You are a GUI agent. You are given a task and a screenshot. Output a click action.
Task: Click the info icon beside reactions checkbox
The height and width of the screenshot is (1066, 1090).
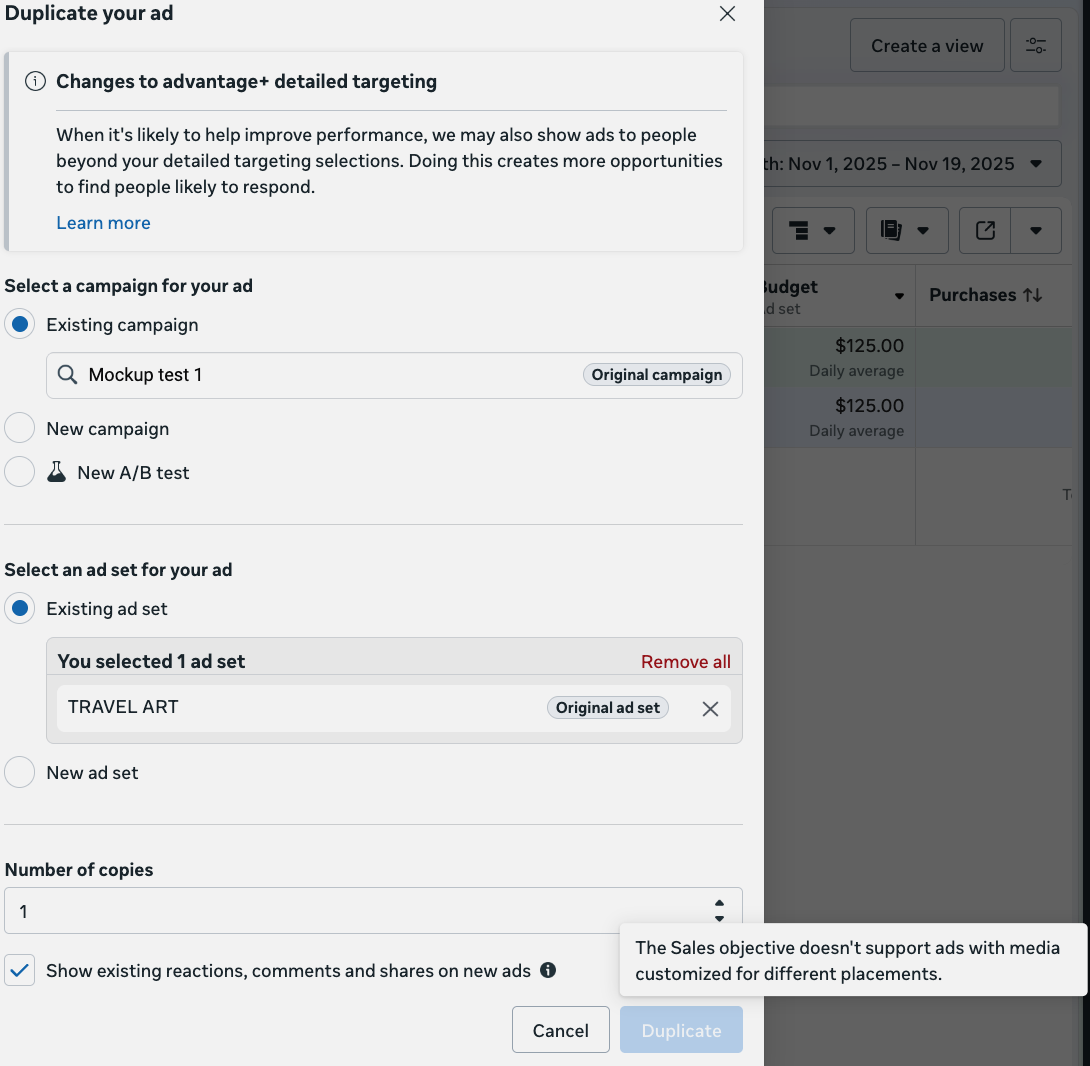point(548,970)
